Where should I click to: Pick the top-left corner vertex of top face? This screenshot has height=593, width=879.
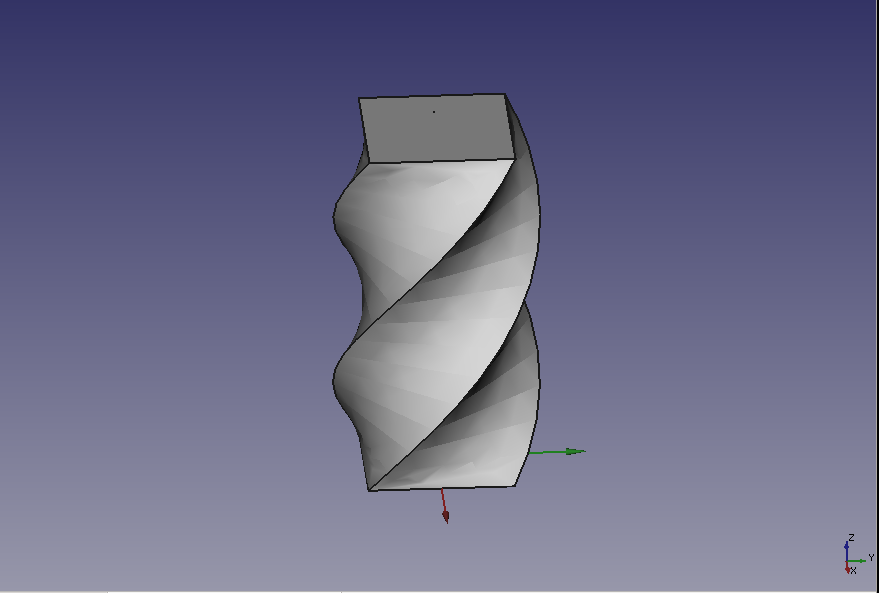[x=359, y=99]
